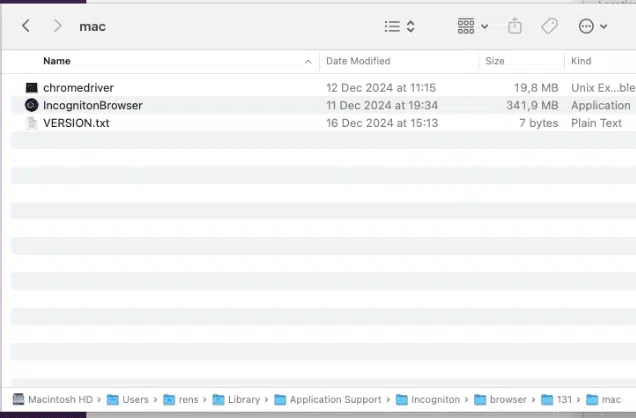This screenshot has height=418, width=636.
Task: Open the list view options switcher
Action: tap(399, 26)
